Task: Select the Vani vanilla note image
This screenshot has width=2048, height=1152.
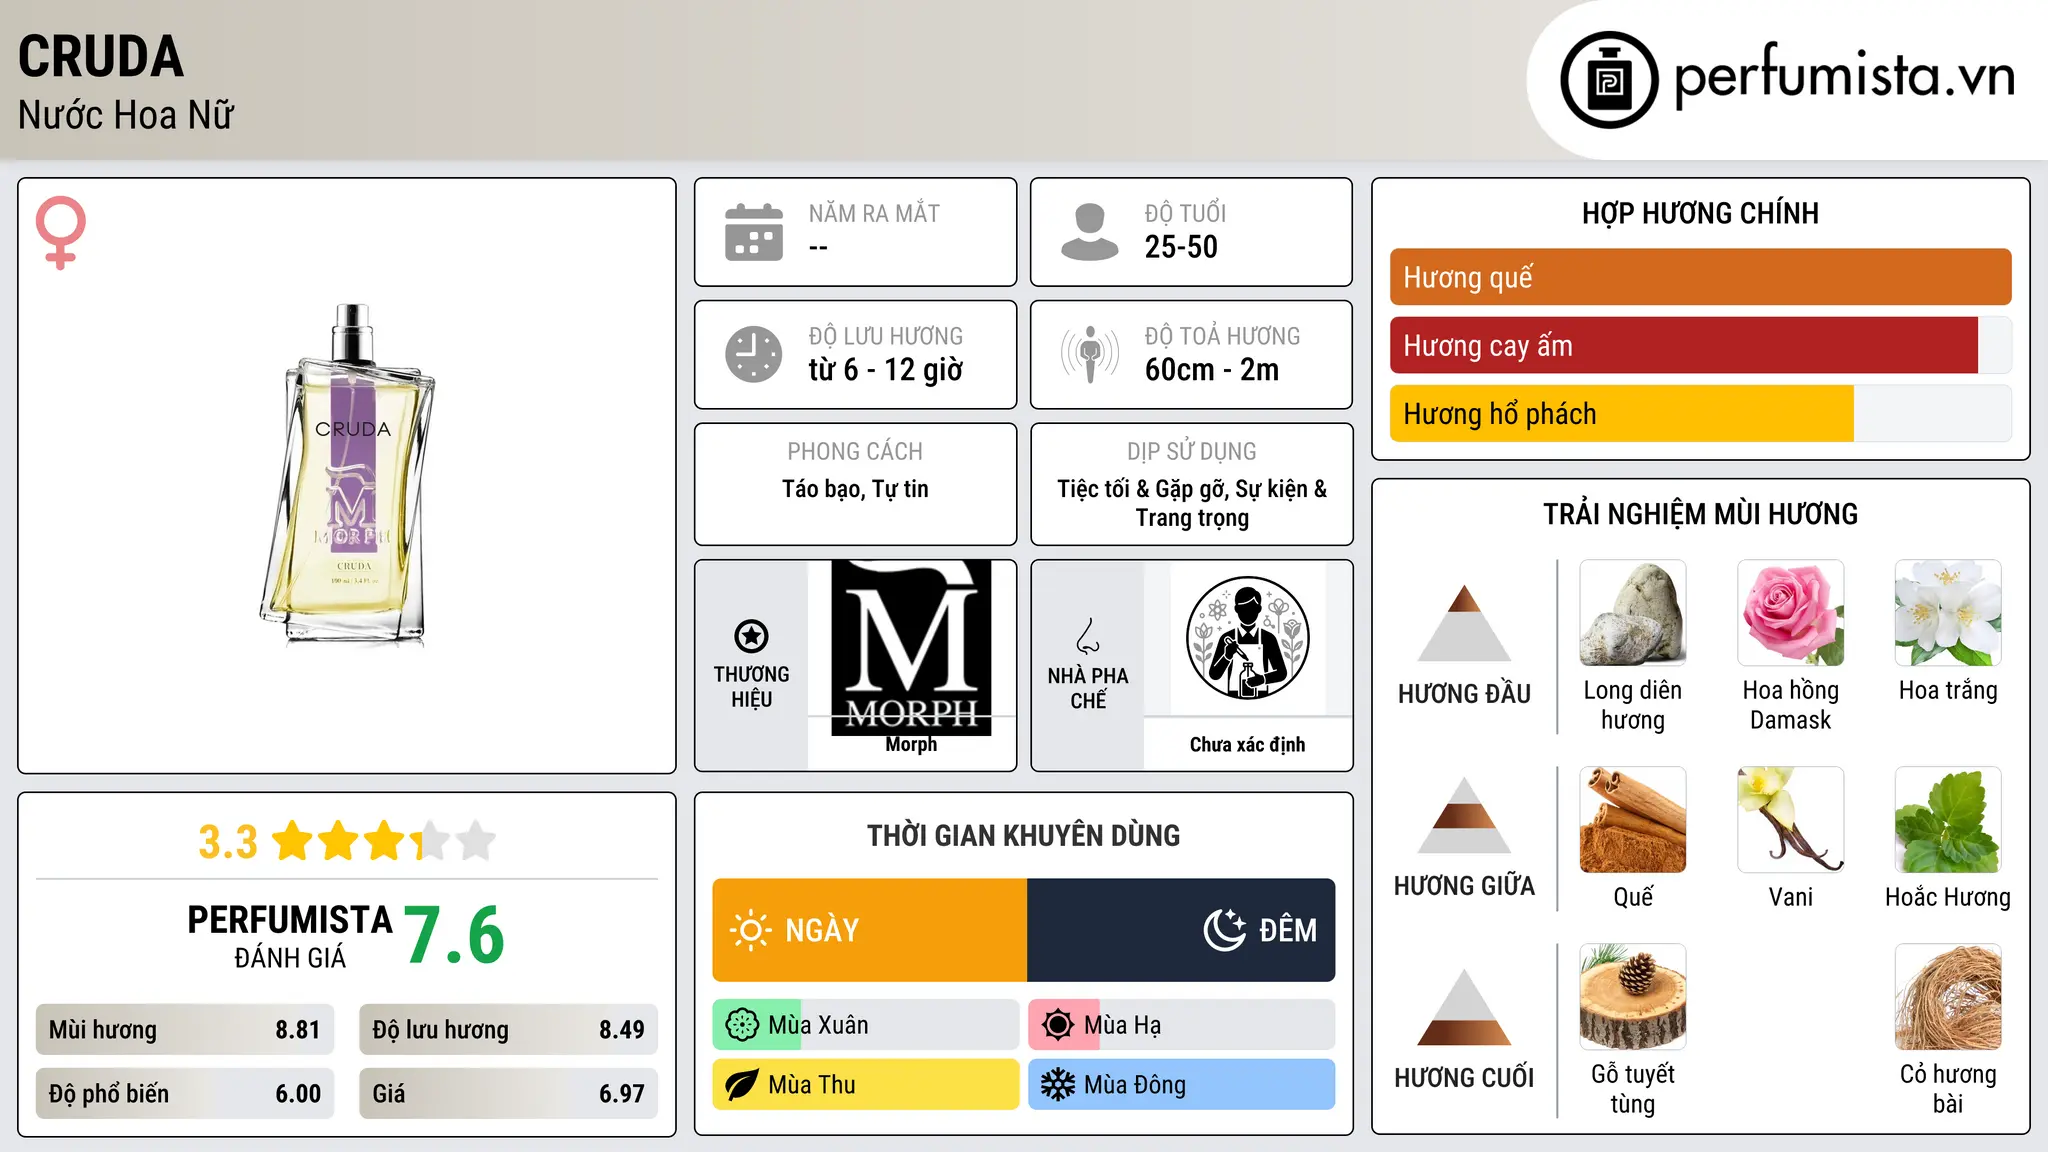Action: coord(1791,820)
